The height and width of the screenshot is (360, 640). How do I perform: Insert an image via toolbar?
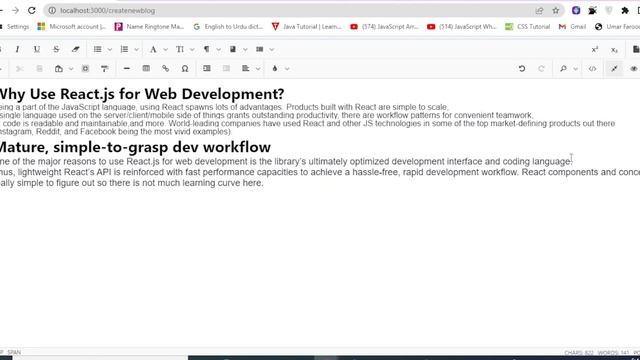[x=233, y=49]
